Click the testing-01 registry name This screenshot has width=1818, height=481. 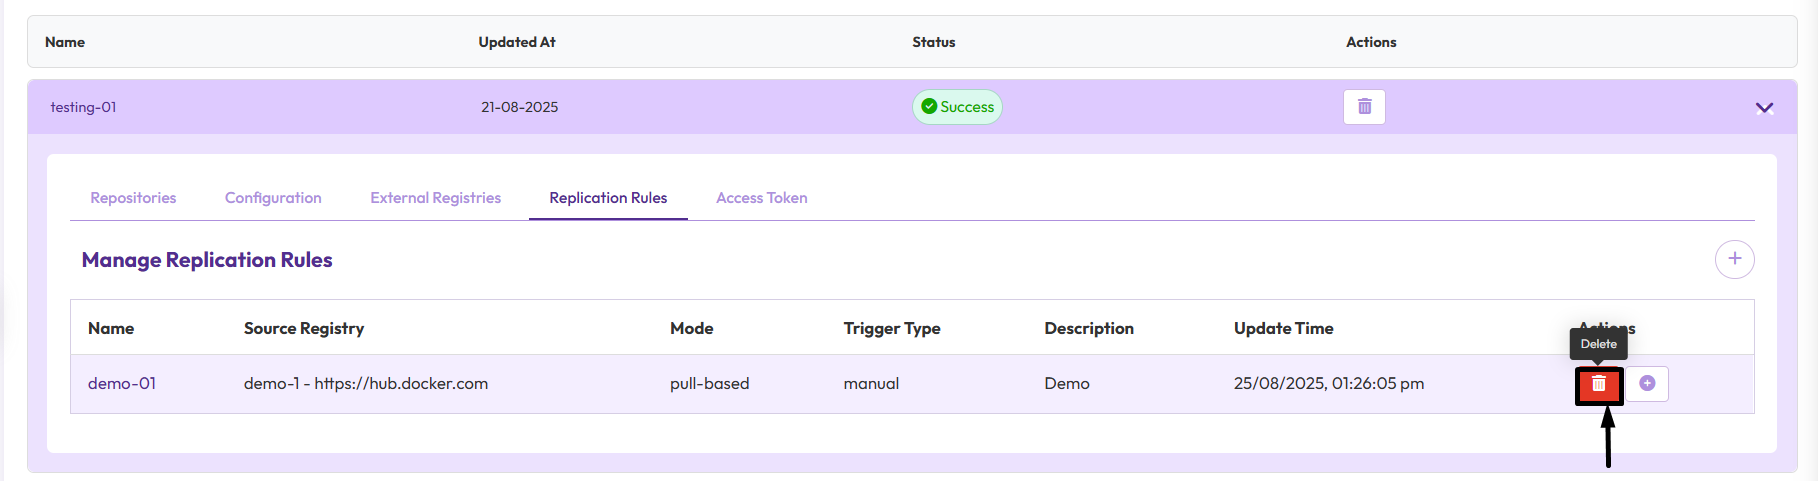pos(84,107)
